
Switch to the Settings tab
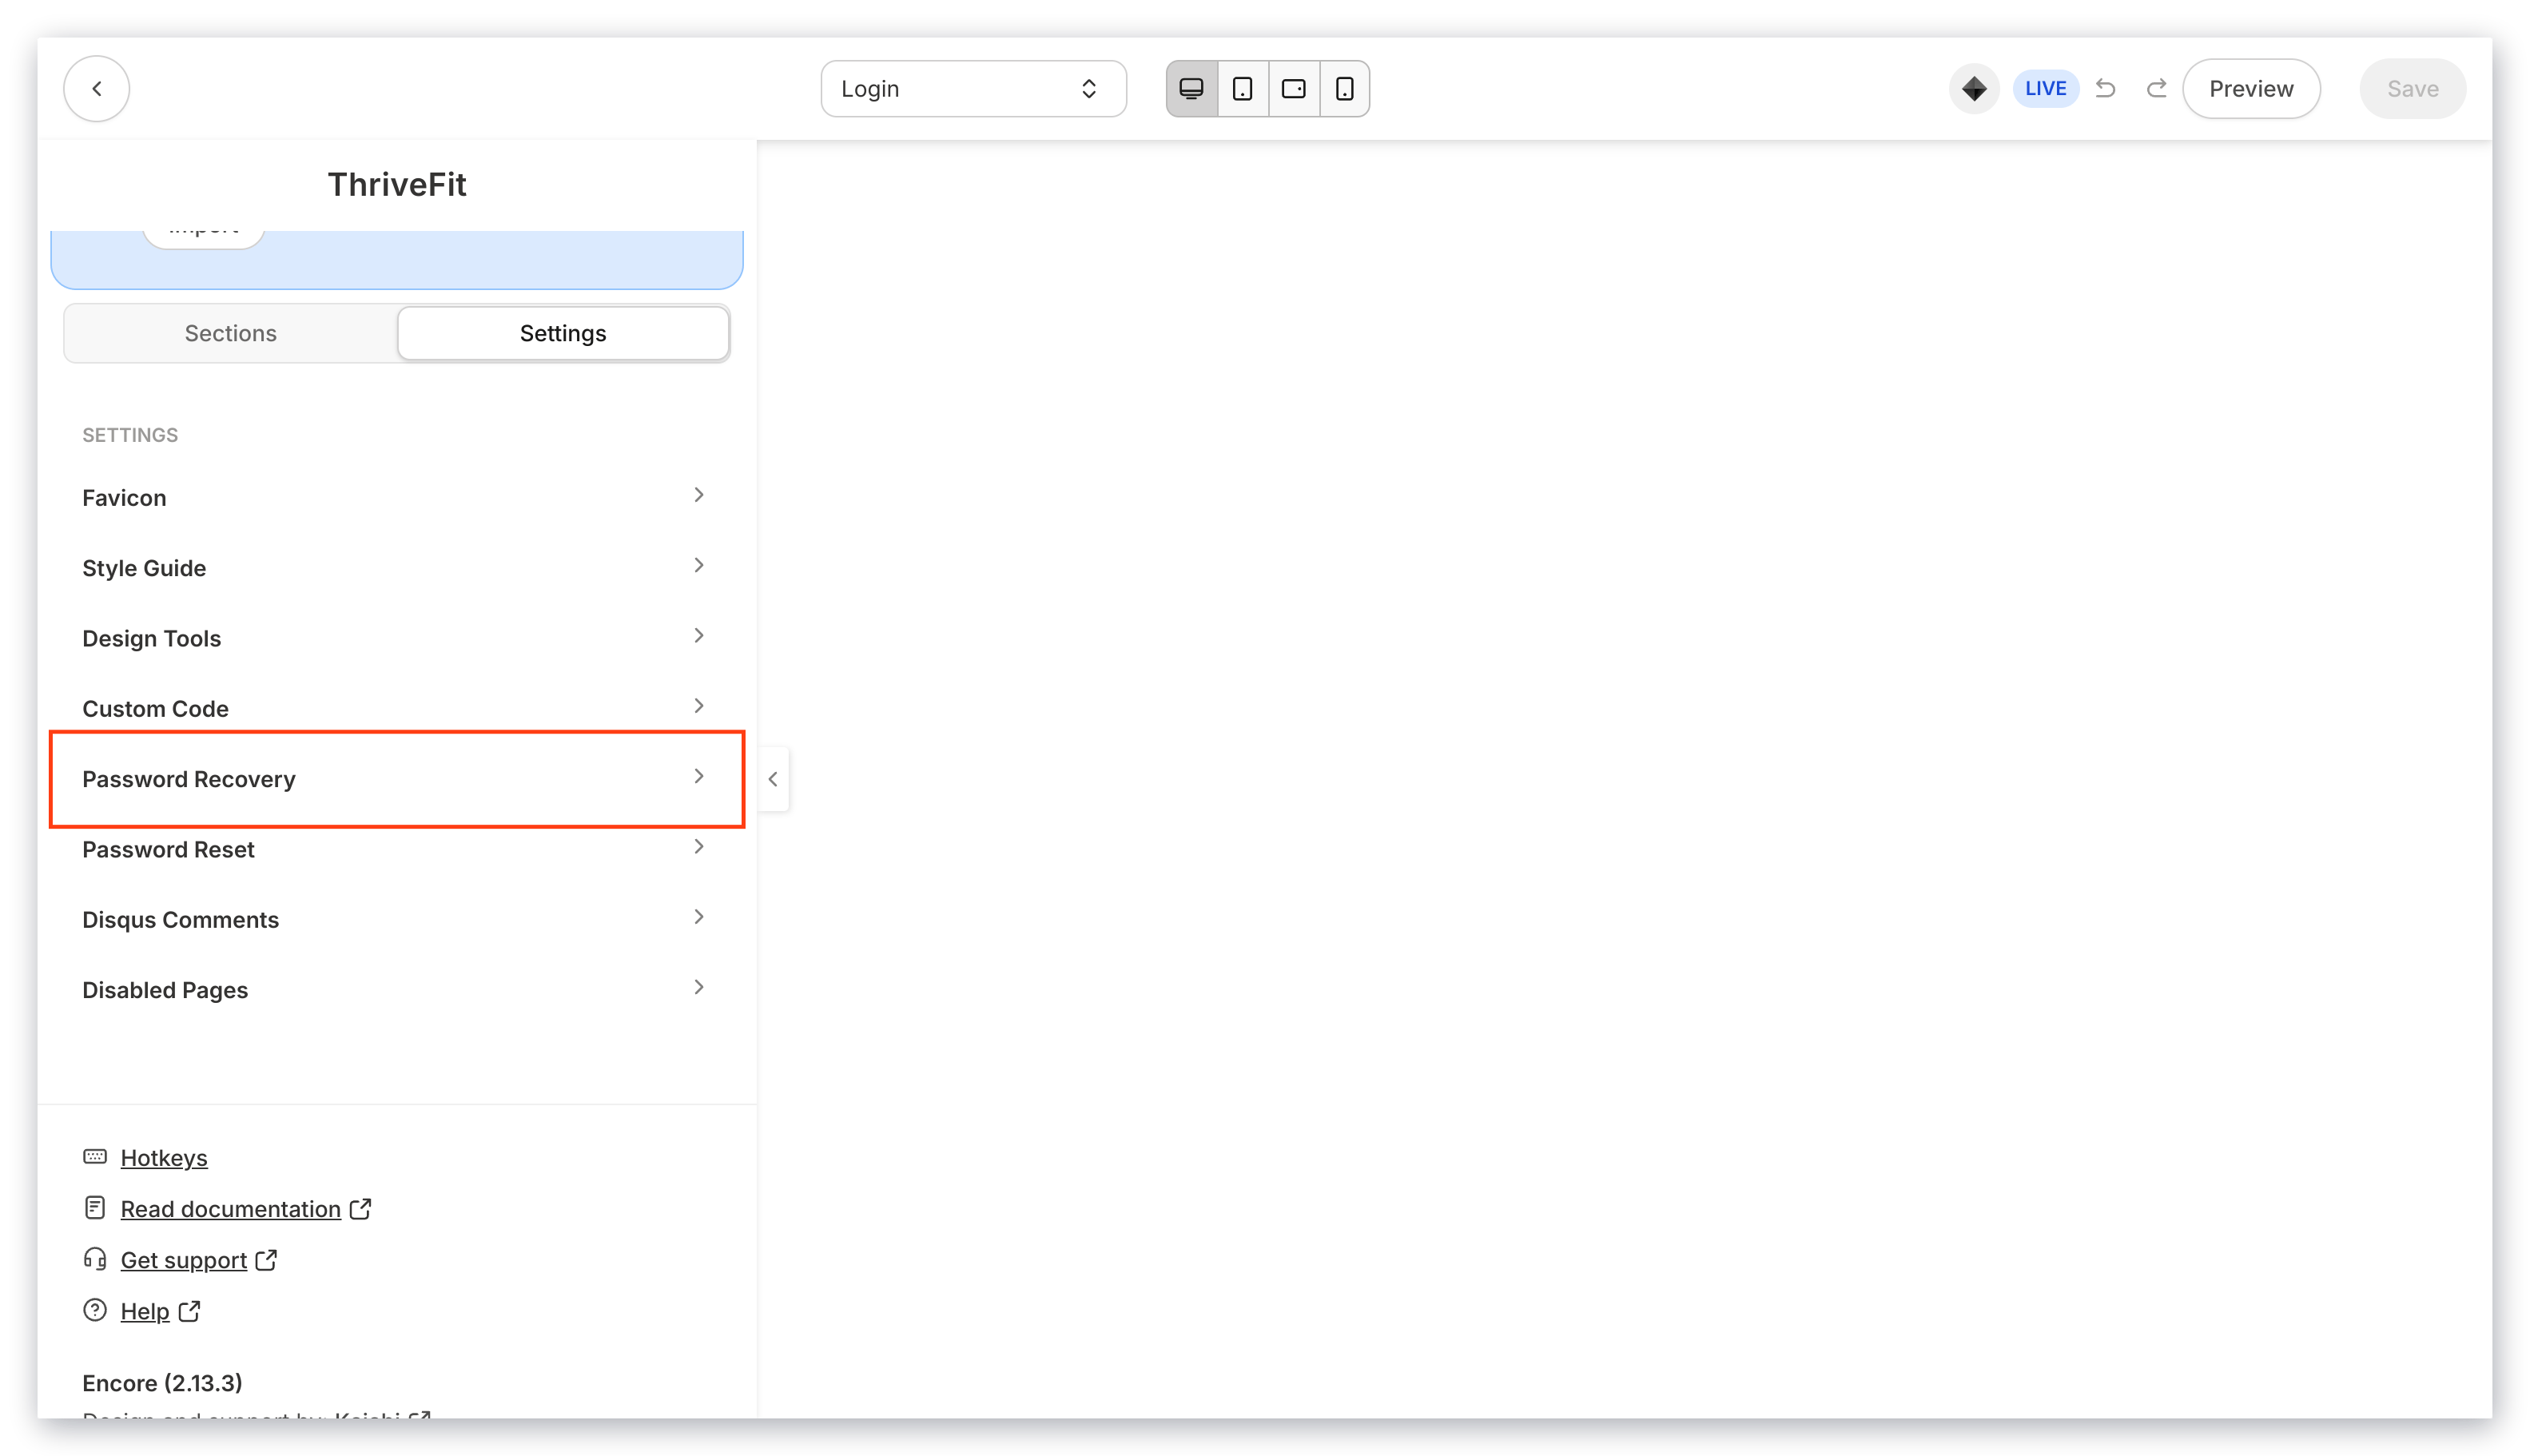pyautogui.click(x=563, y=333)
